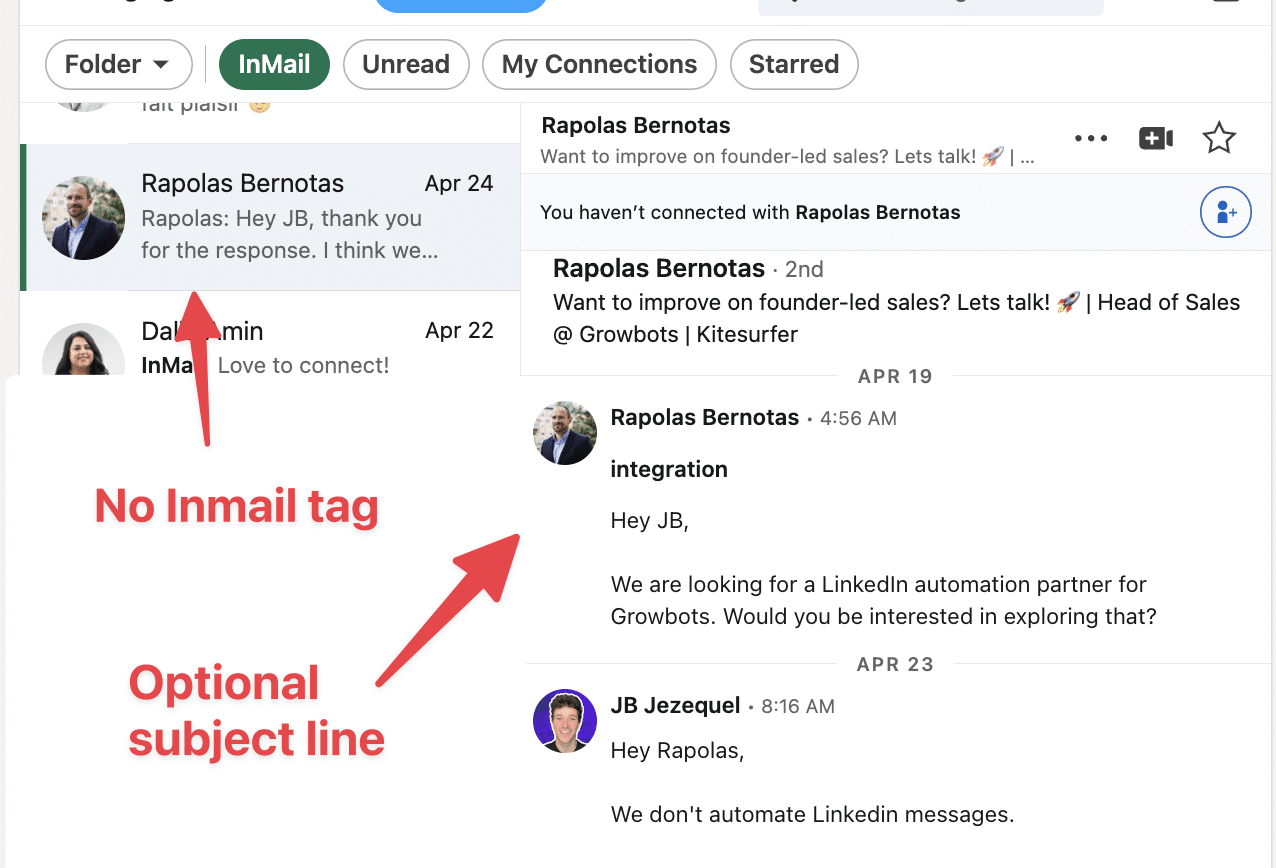
Task: Star the Rapolas Bernotas conversation
Action: (1219, 138)
